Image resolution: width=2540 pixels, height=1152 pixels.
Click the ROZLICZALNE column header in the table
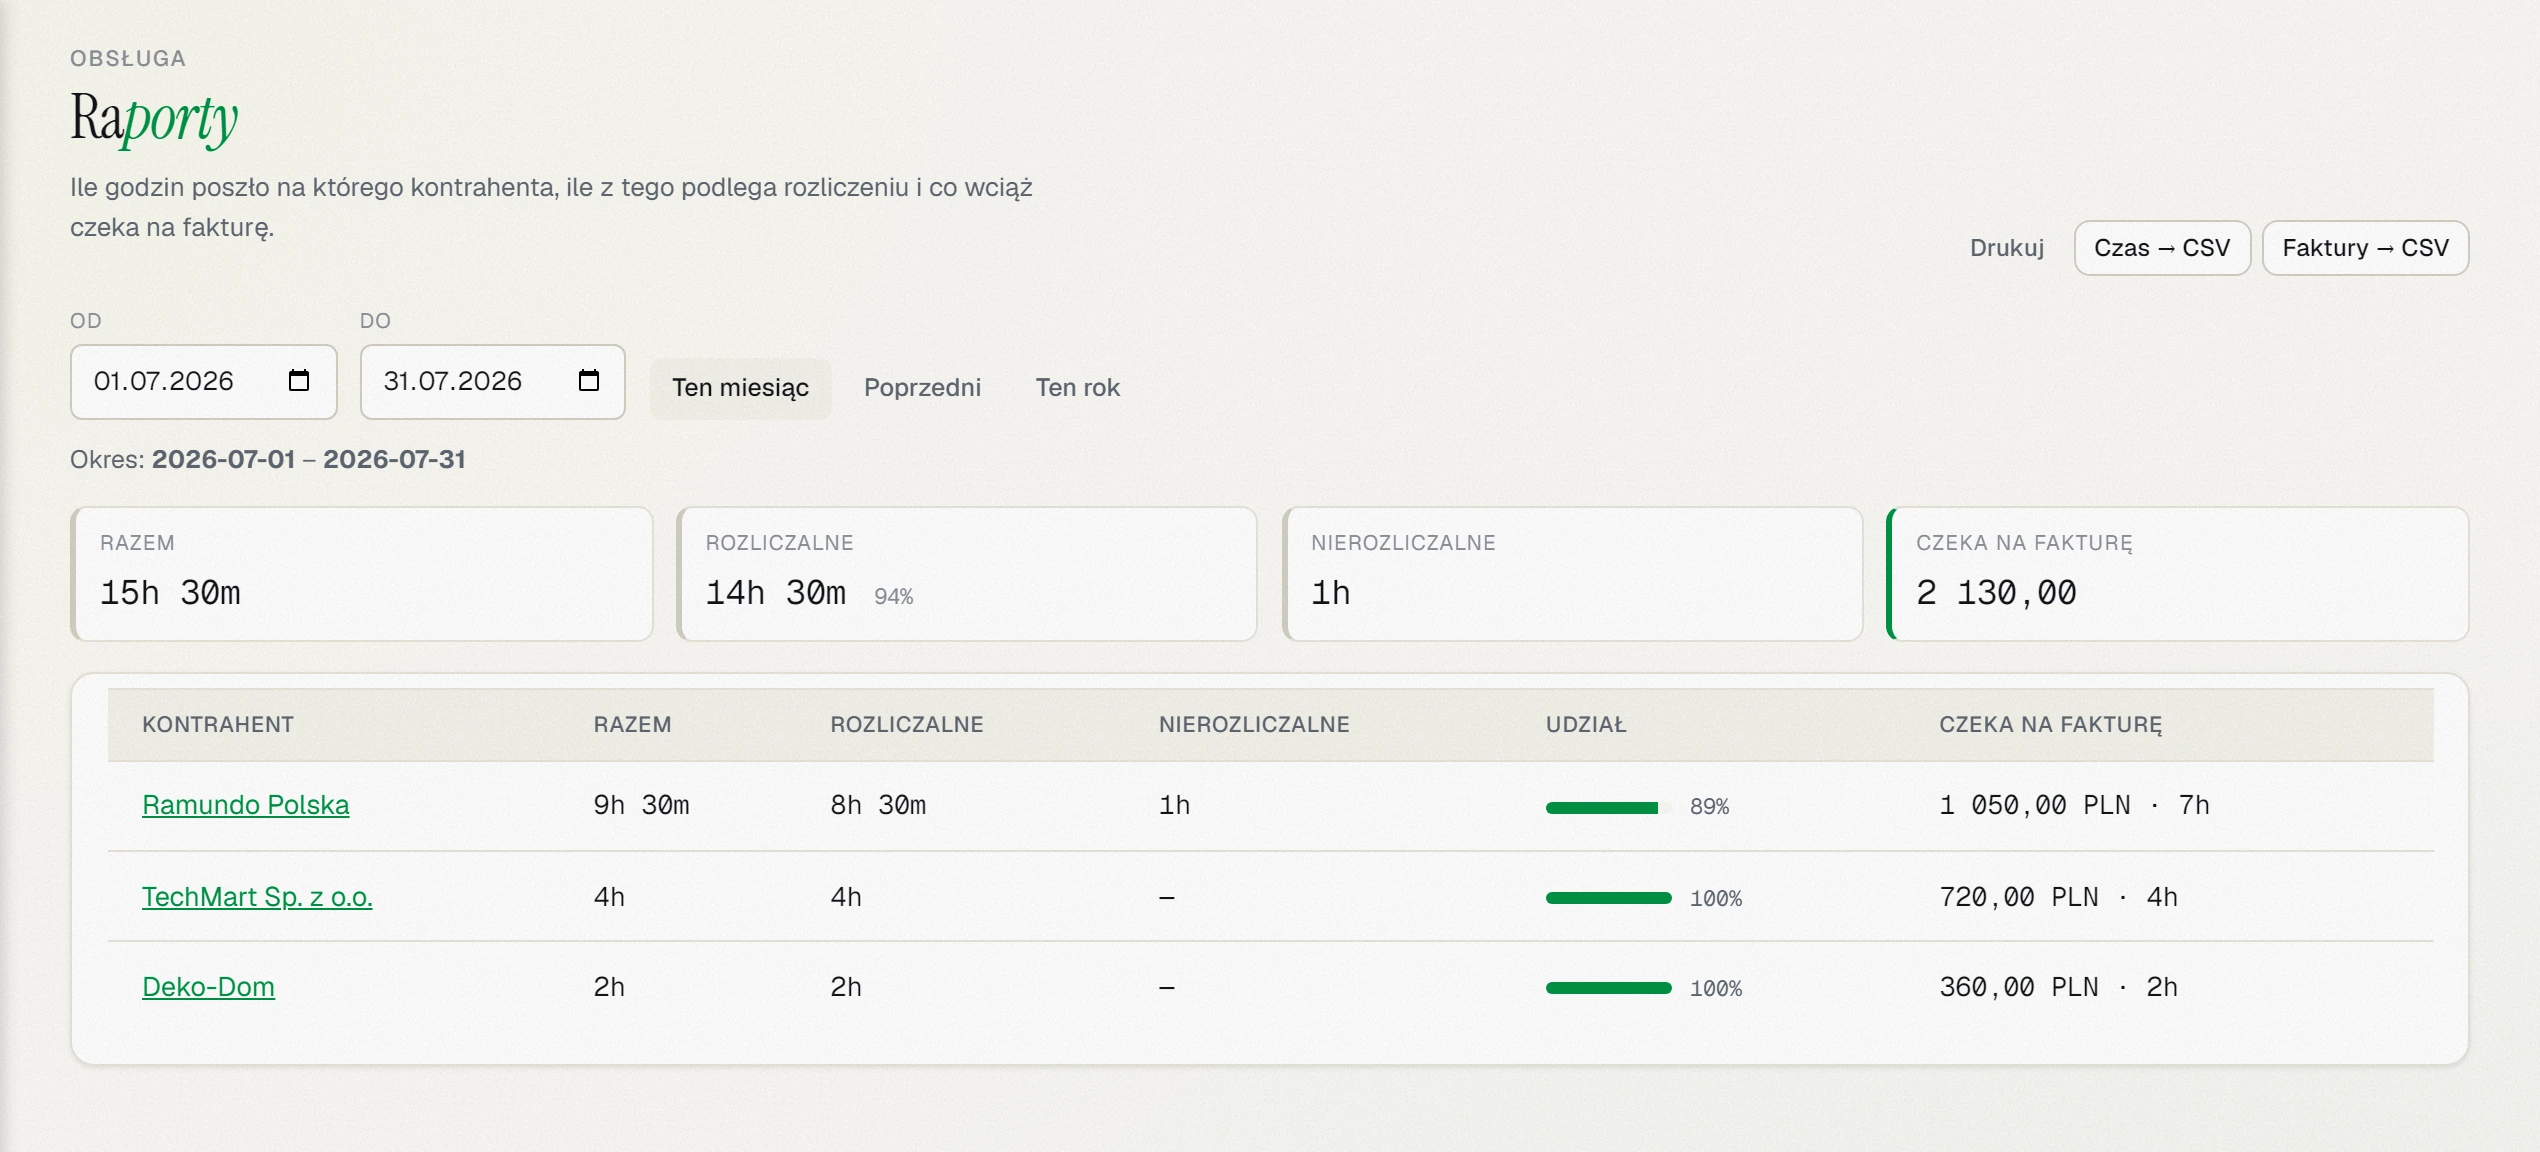(907, 725)
